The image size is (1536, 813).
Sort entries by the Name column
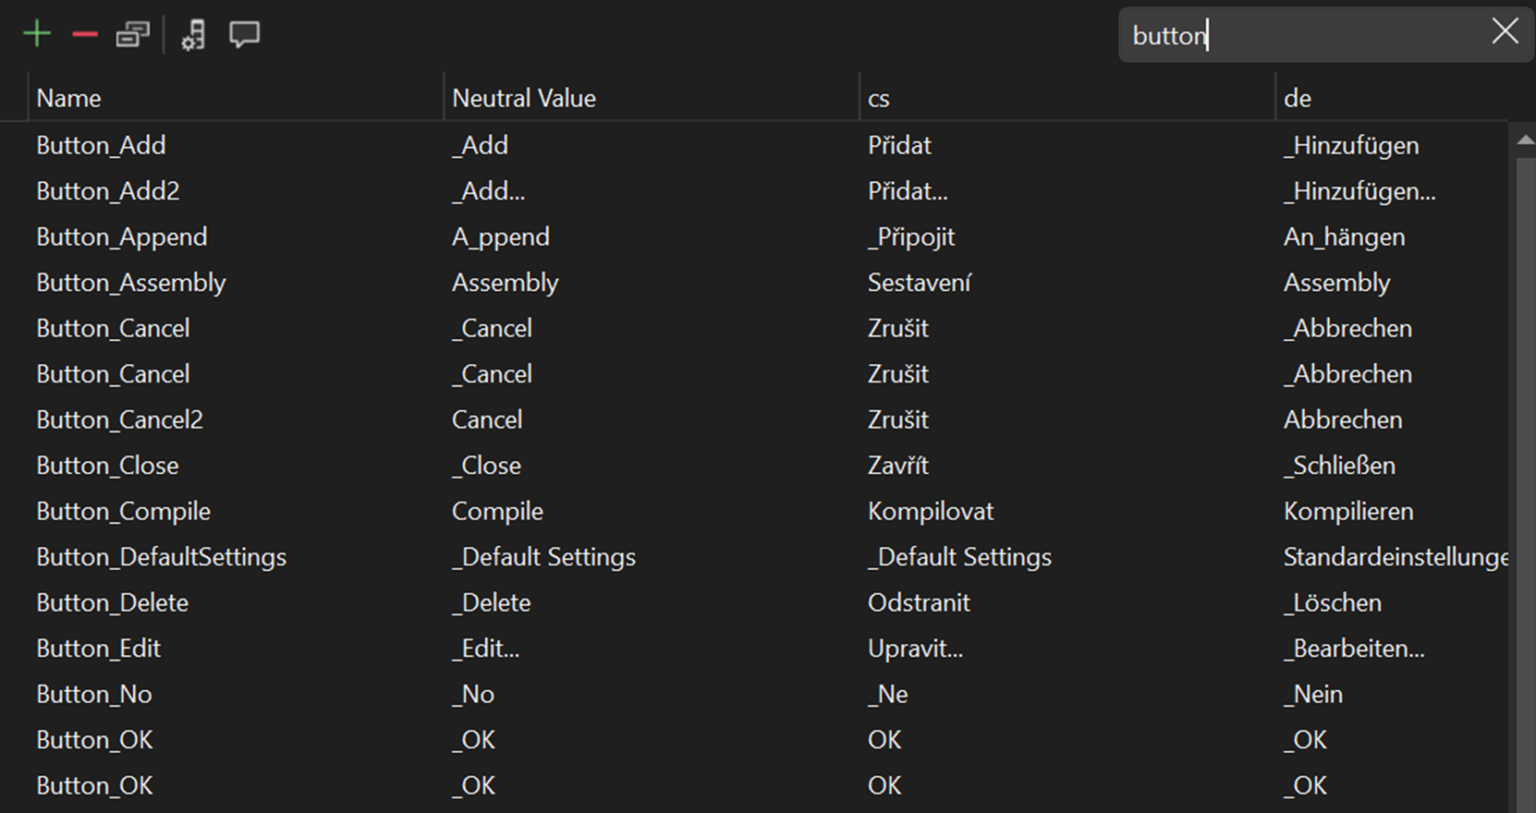pyautogui.click(x=68, y=97)
